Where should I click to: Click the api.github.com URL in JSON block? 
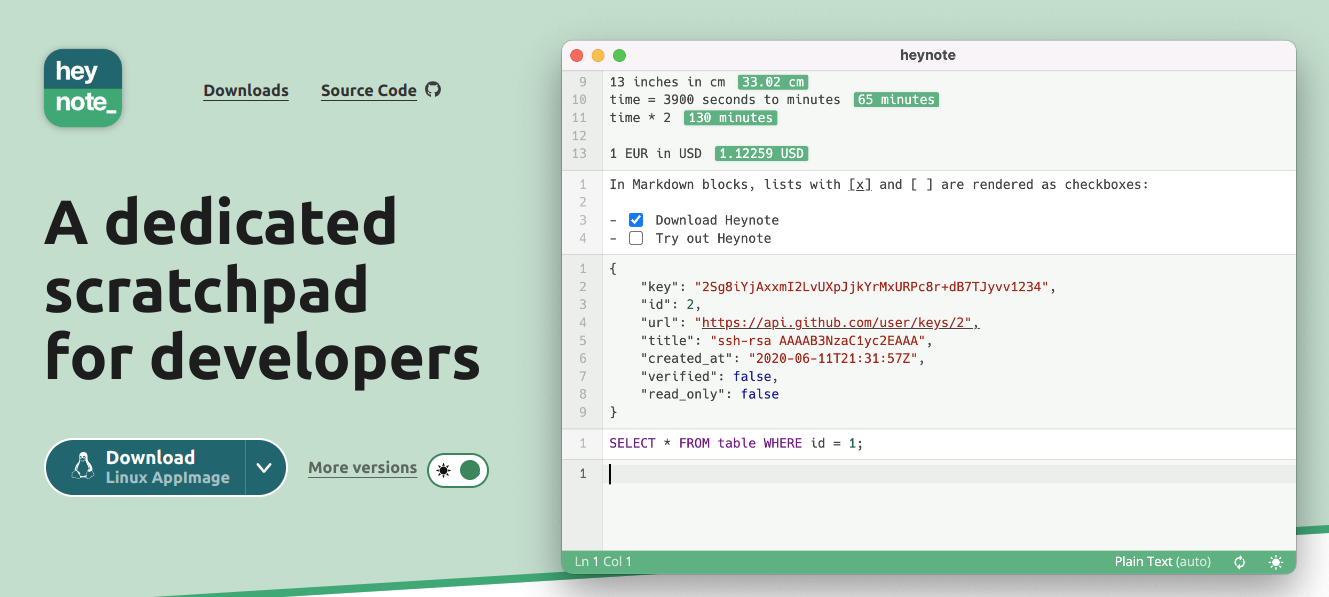coord(839,323)
